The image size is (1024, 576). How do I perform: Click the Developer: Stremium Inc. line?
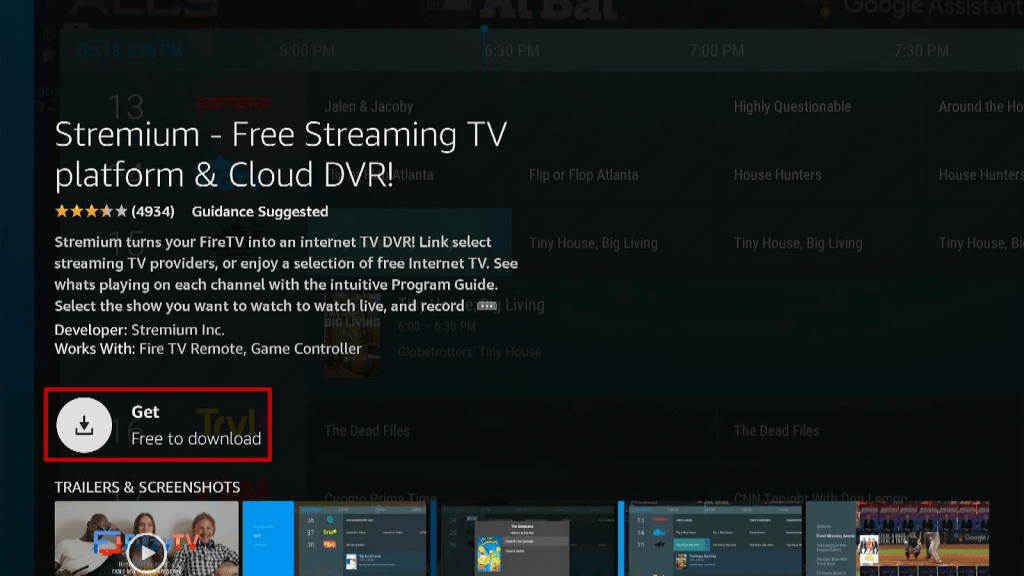point(139,330)
